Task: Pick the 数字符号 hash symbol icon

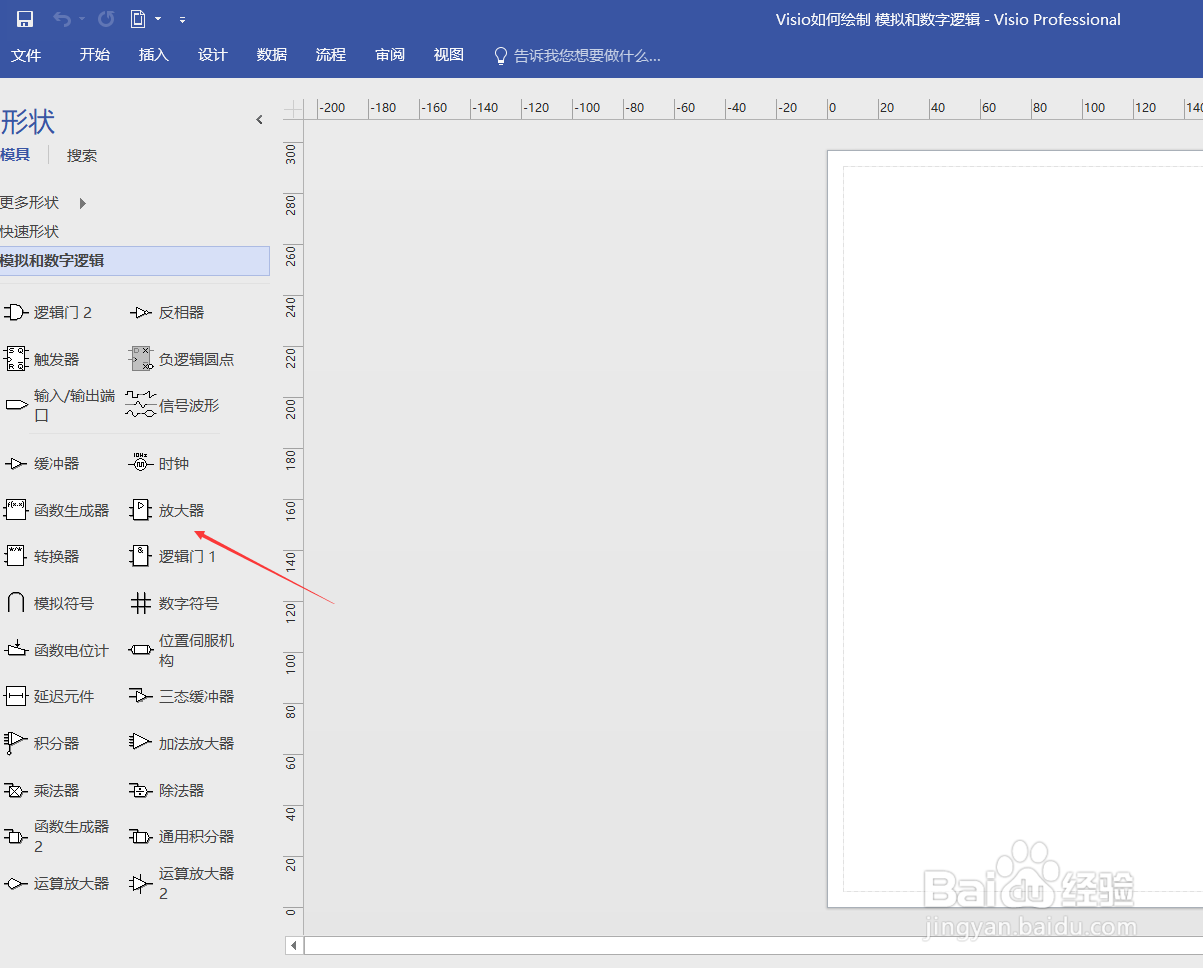Action: pos(141,603)
